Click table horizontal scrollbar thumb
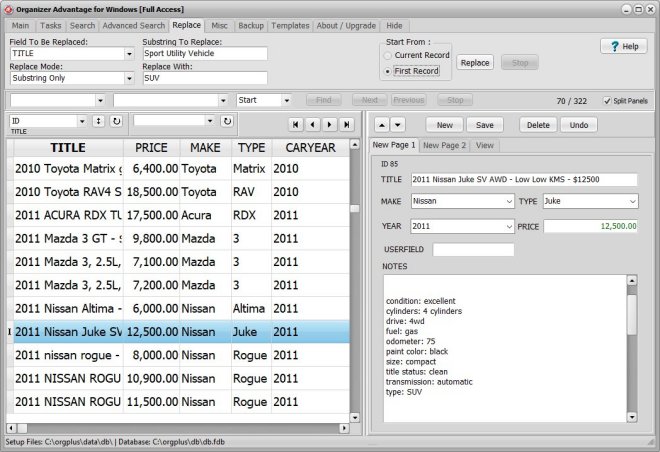 (22, 428)
